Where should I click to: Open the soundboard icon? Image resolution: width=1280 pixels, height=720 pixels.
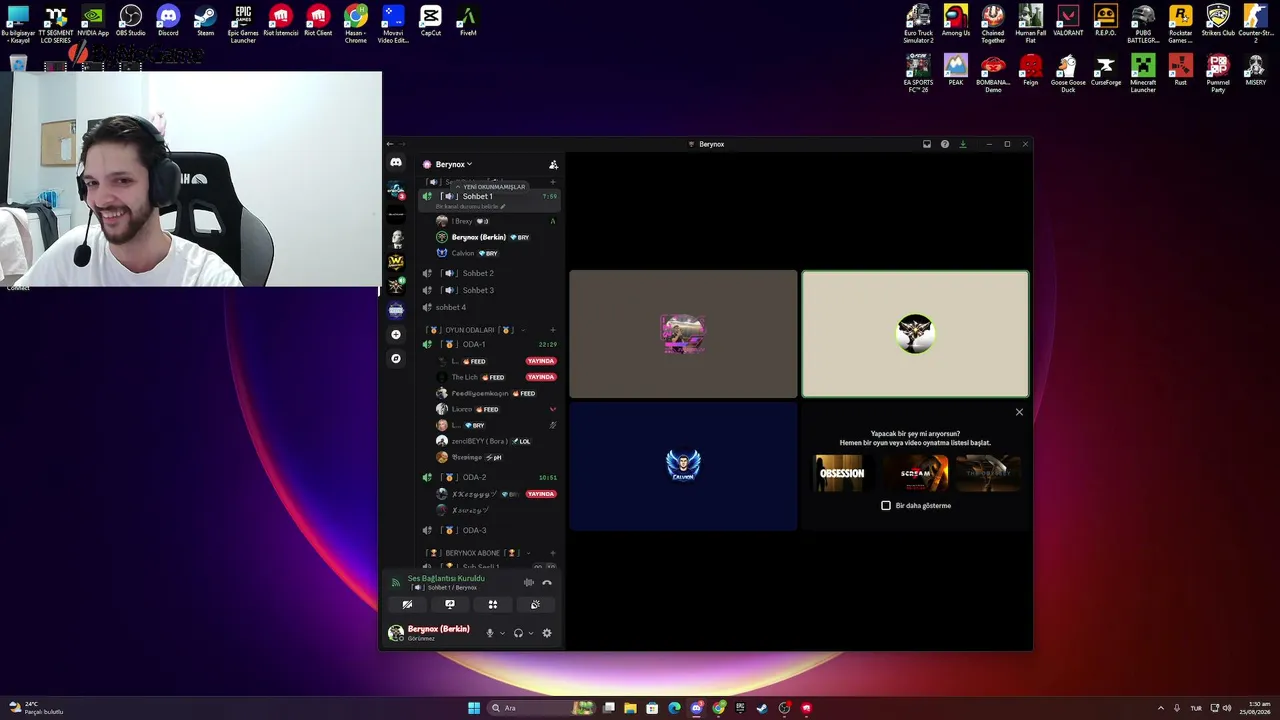pos(535,604)
